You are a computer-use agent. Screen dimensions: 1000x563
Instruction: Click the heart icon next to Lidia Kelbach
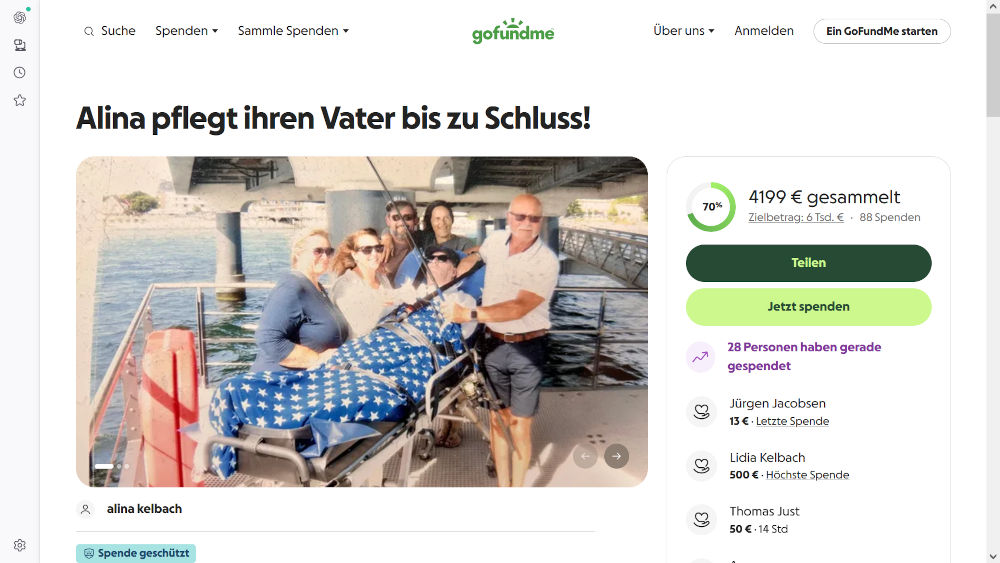(x=702, y=466)
